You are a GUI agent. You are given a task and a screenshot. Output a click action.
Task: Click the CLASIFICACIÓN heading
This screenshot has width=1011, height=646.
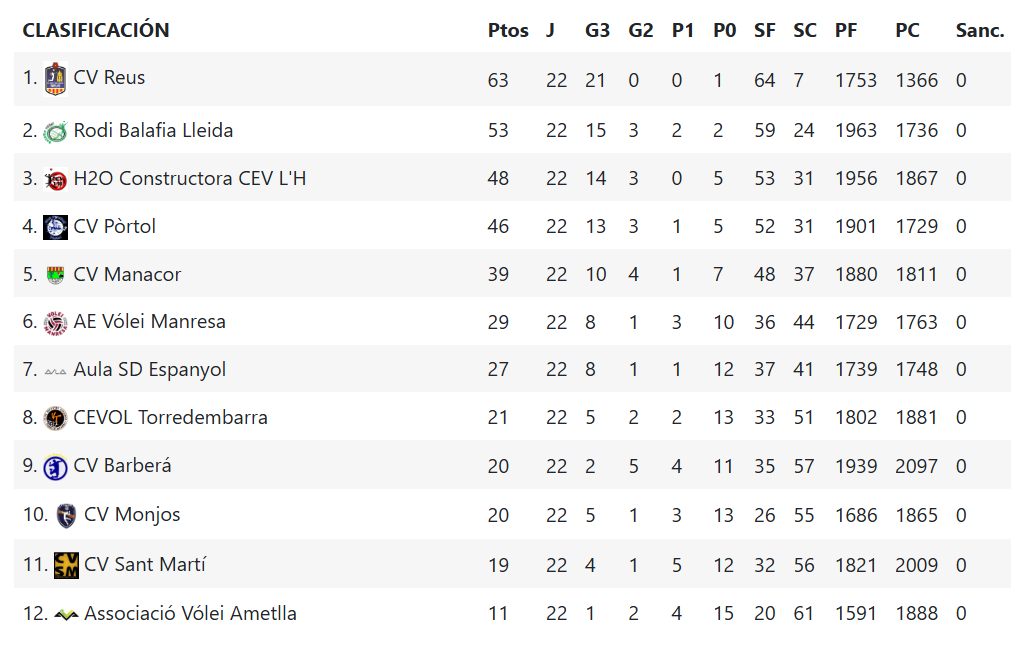tap(96, 30)
